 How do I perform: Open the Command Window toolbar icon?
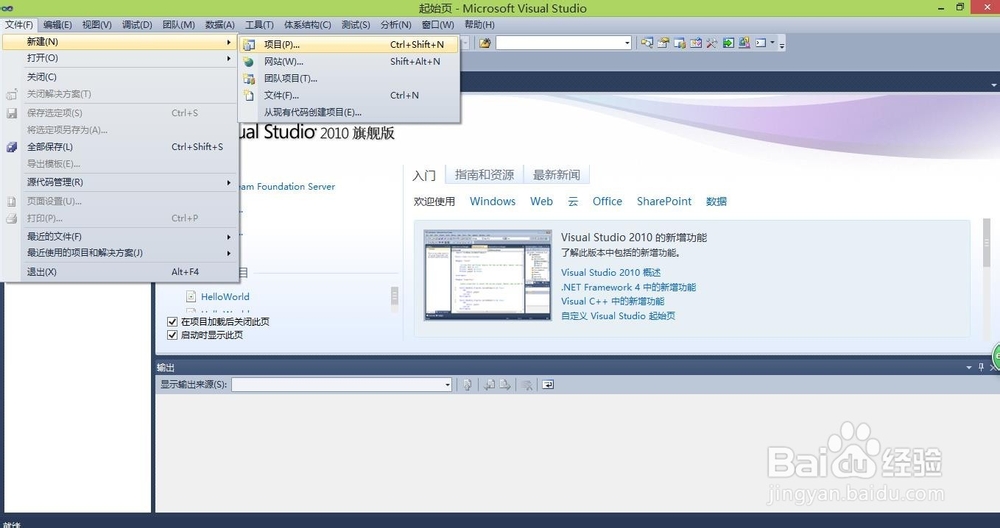[761, 43]
